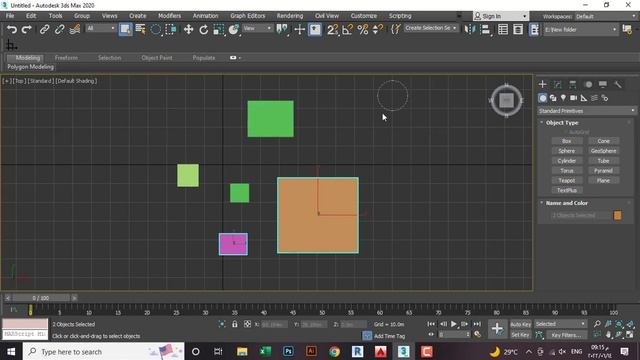Click the Key Filters button
The image size is (640, 360).
coord(566,335)
